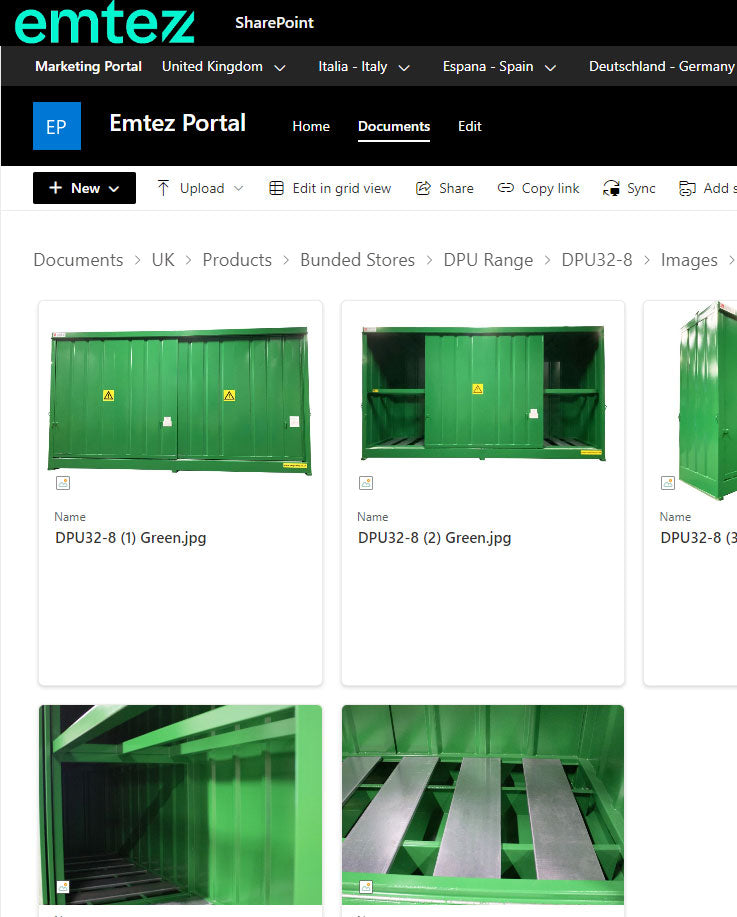The height and width of the screenshot is (917, 737).
Task: Click the SharePoint app title
Action: coord(274,23)
